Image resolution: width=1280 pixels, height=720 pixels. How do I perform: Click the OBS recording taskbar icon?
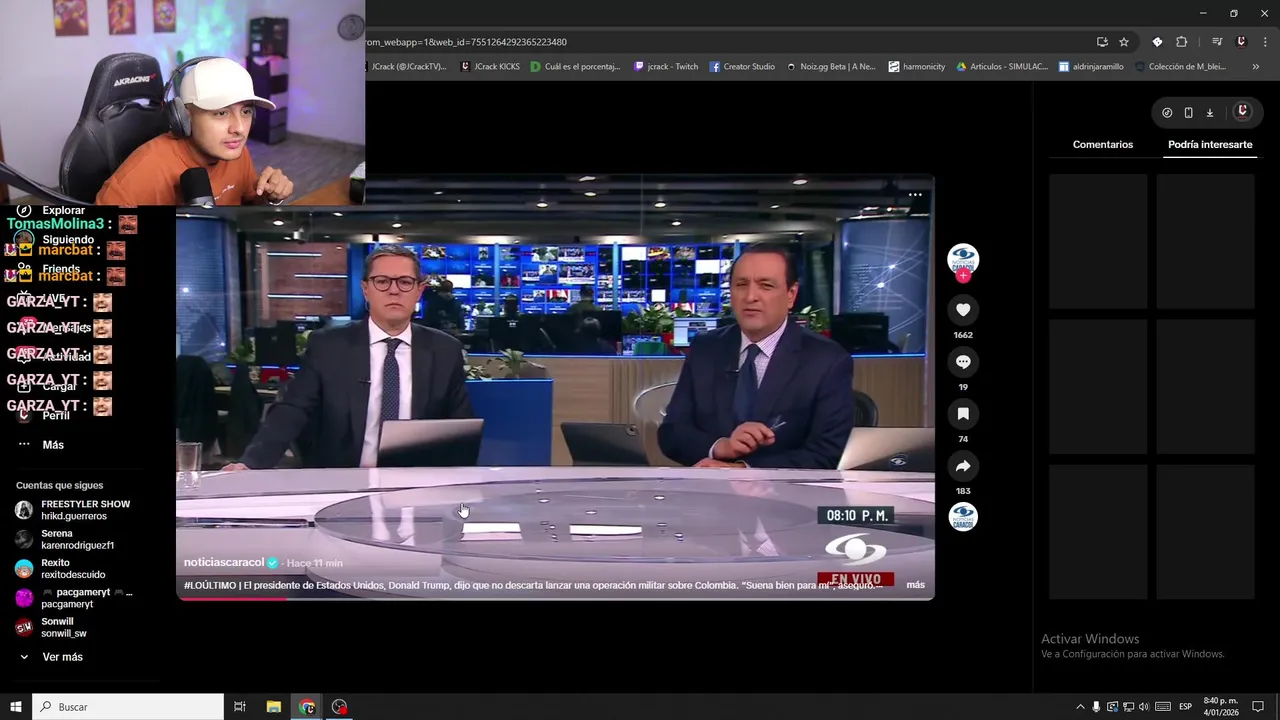point(340,707)
